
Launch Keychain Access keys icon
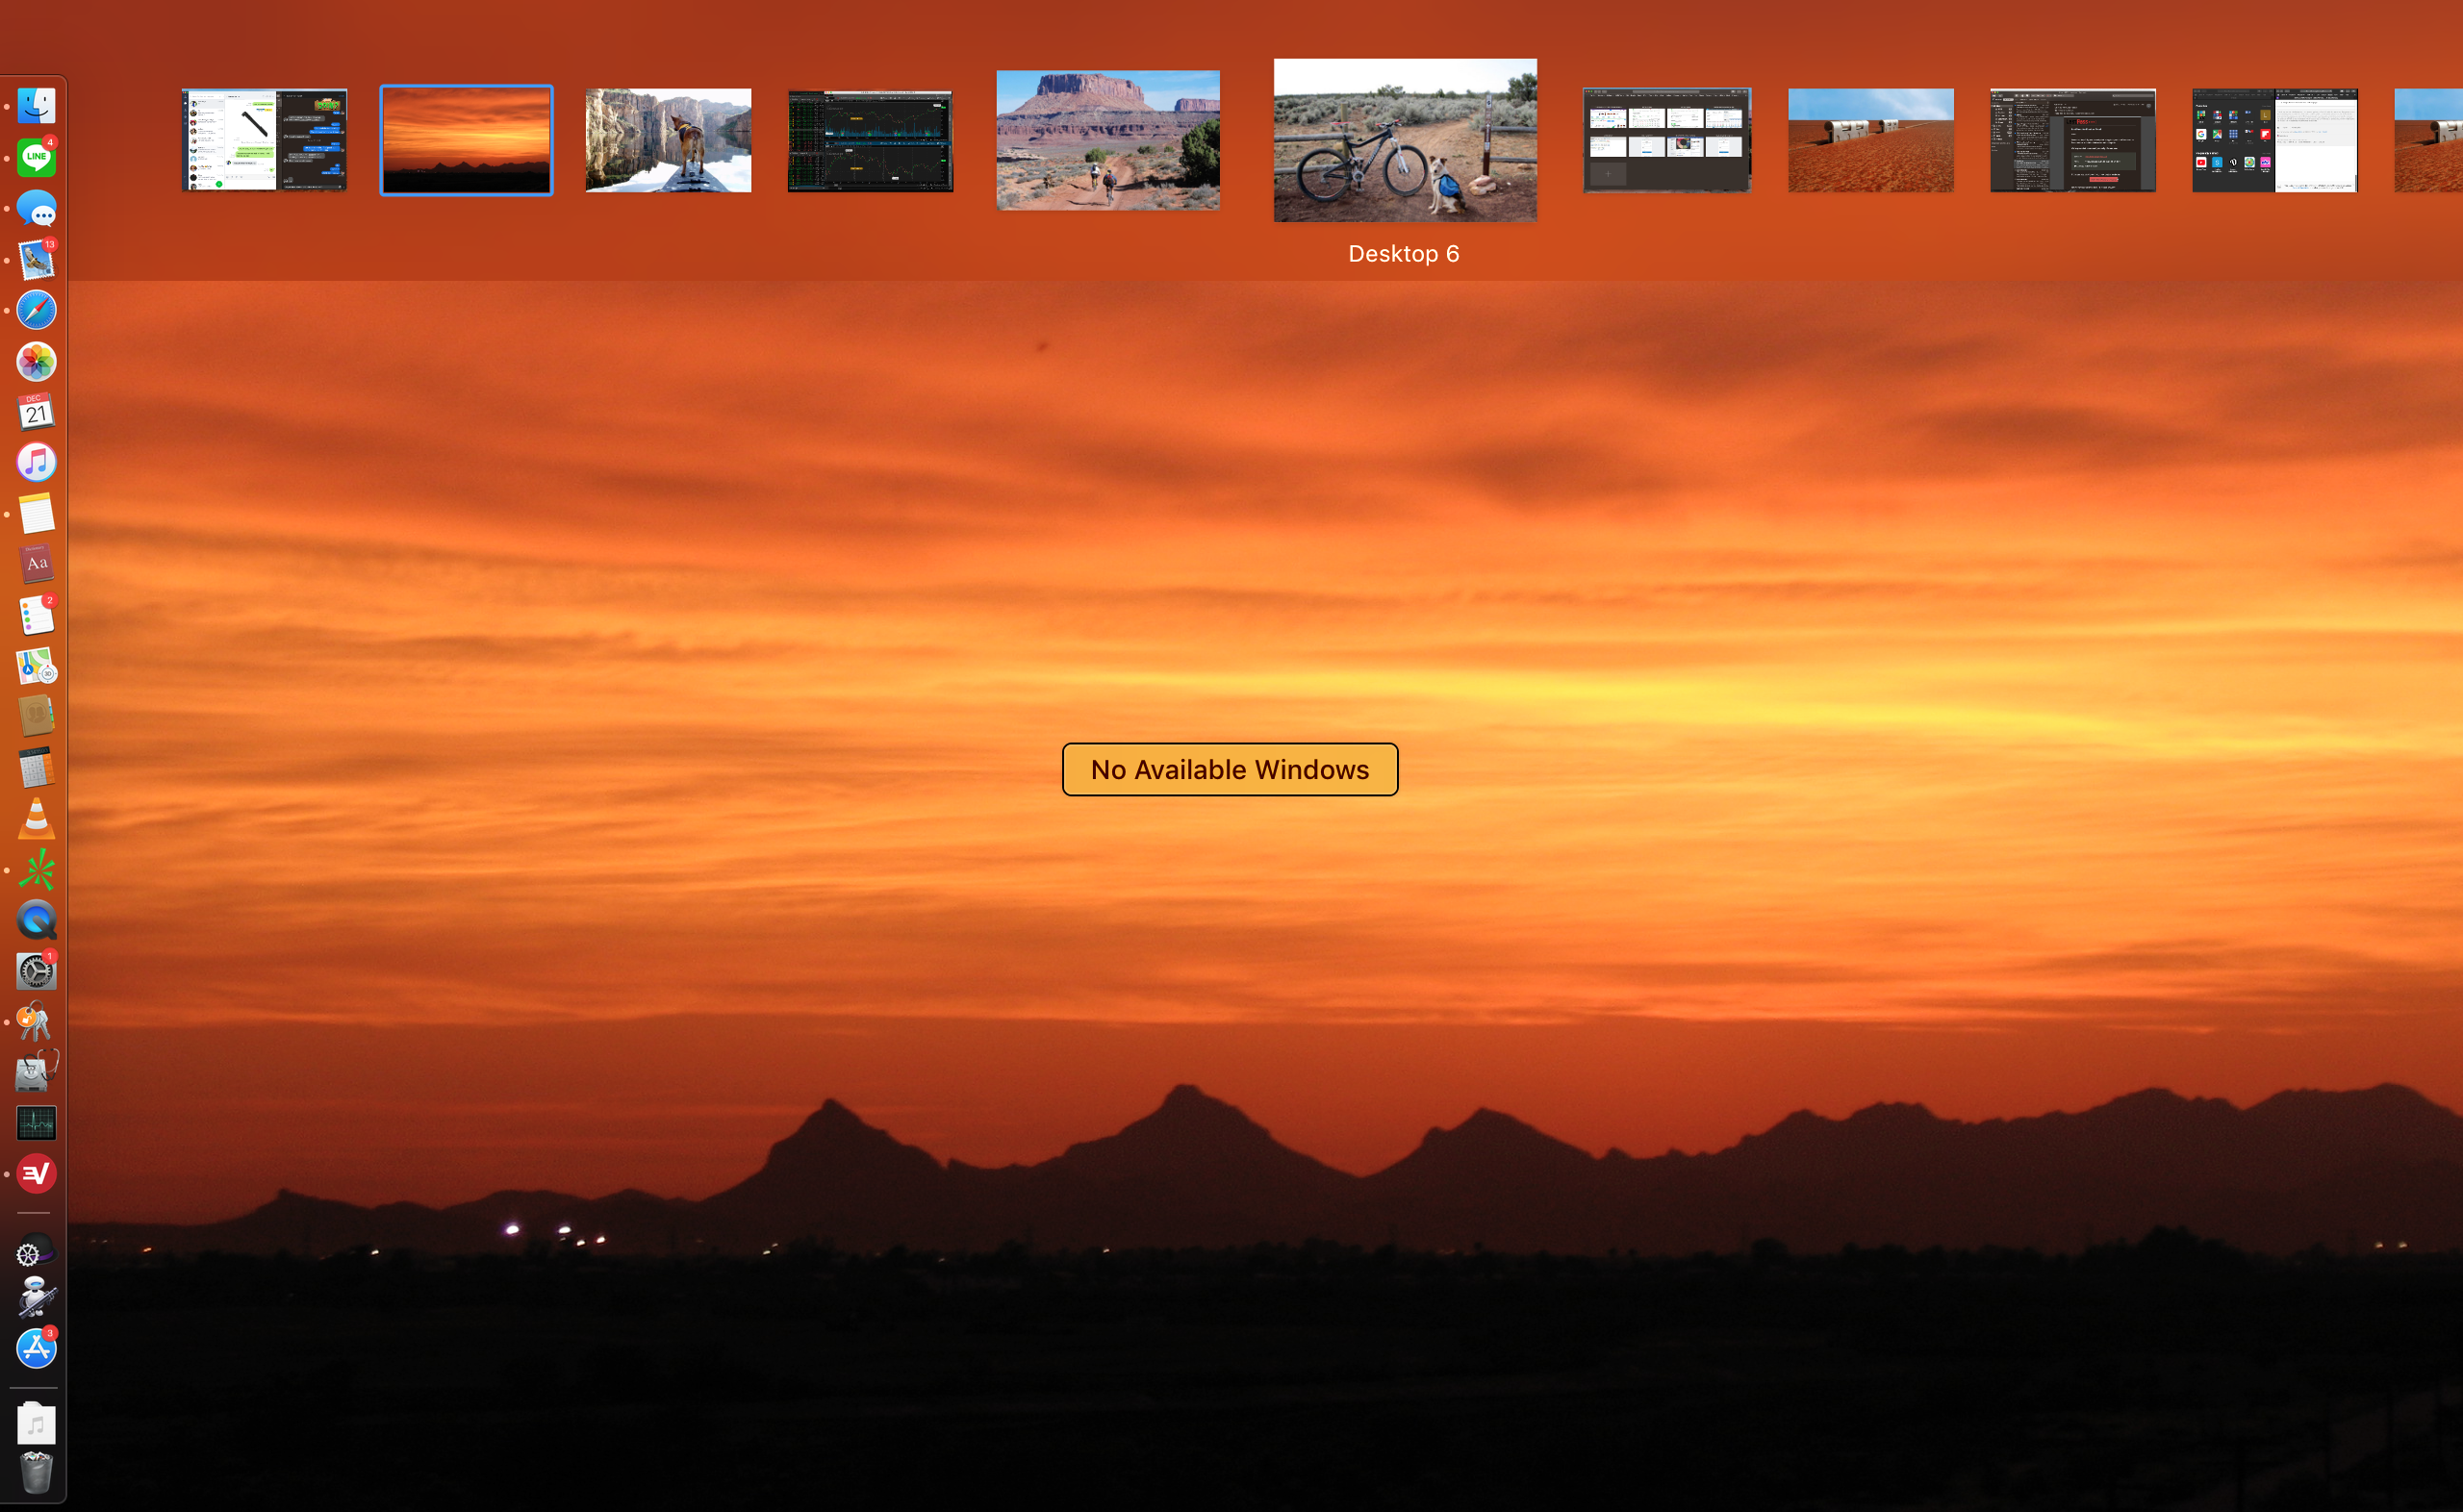tap(36, 1022)
